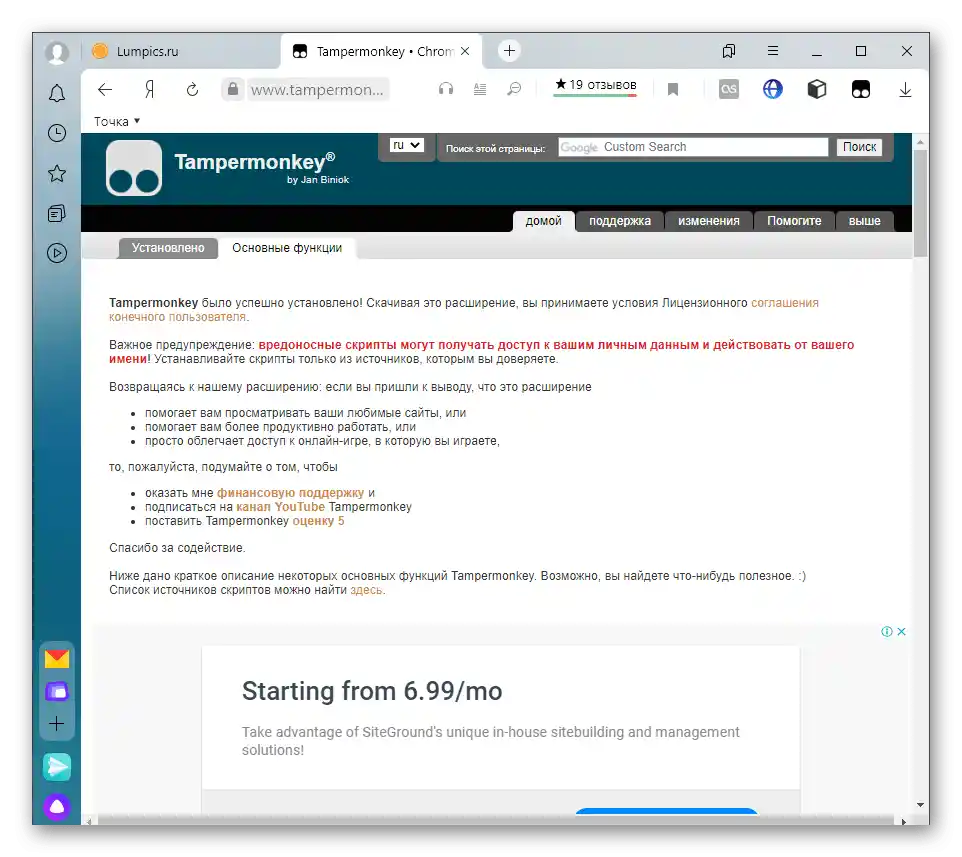
Task: Open the license agreement соглашения link
Action: tap(785, 303)
